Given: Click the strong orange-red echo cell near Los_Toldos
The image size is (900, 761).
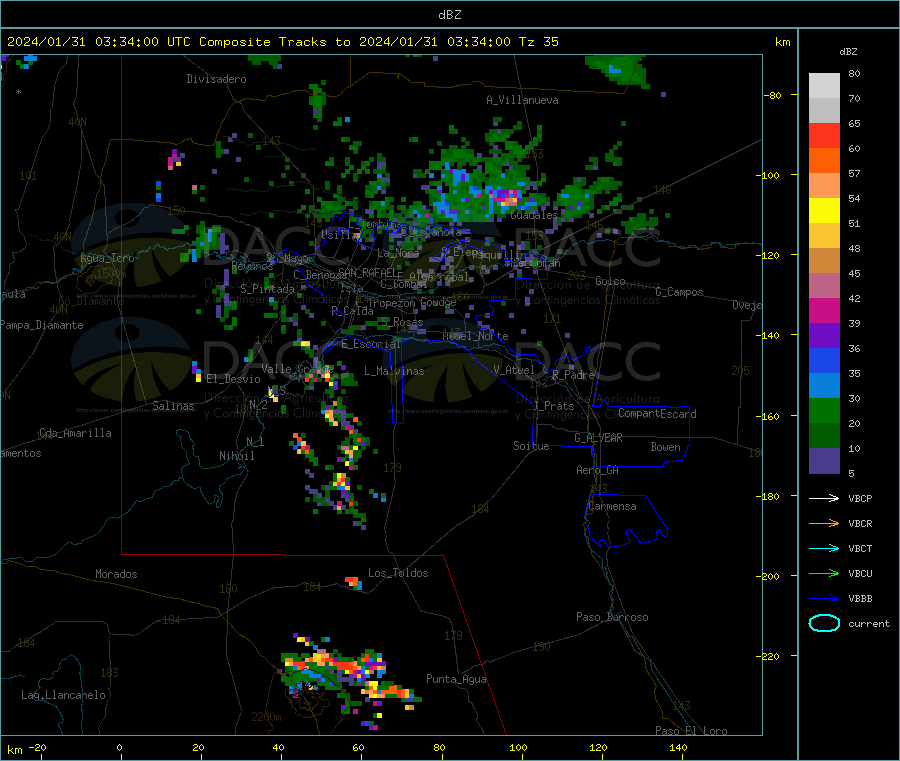Looking at the screenshot, I should pos(354,583).
